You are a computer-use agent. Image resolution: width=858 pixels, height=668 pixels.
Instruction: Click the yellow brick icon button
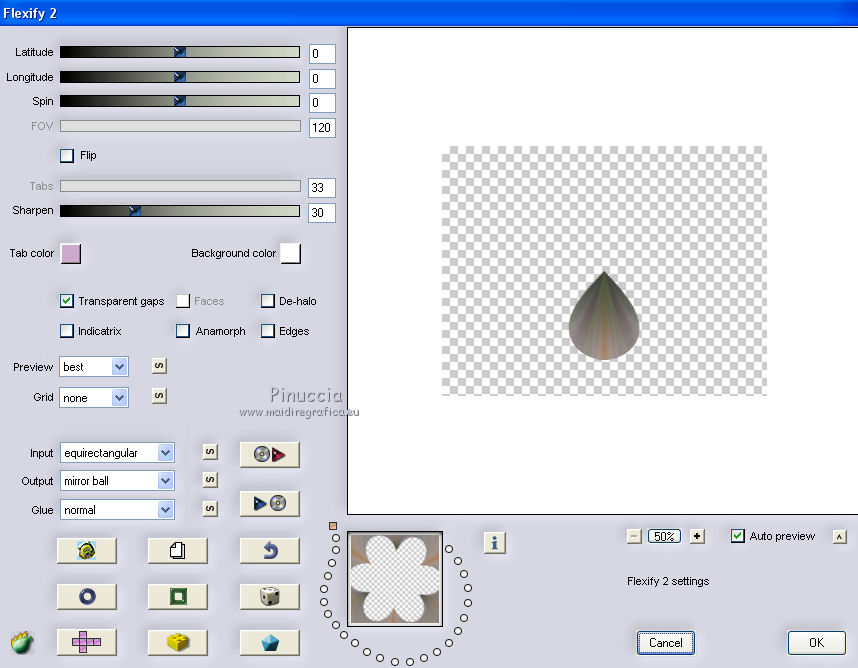tap(178, 642)
